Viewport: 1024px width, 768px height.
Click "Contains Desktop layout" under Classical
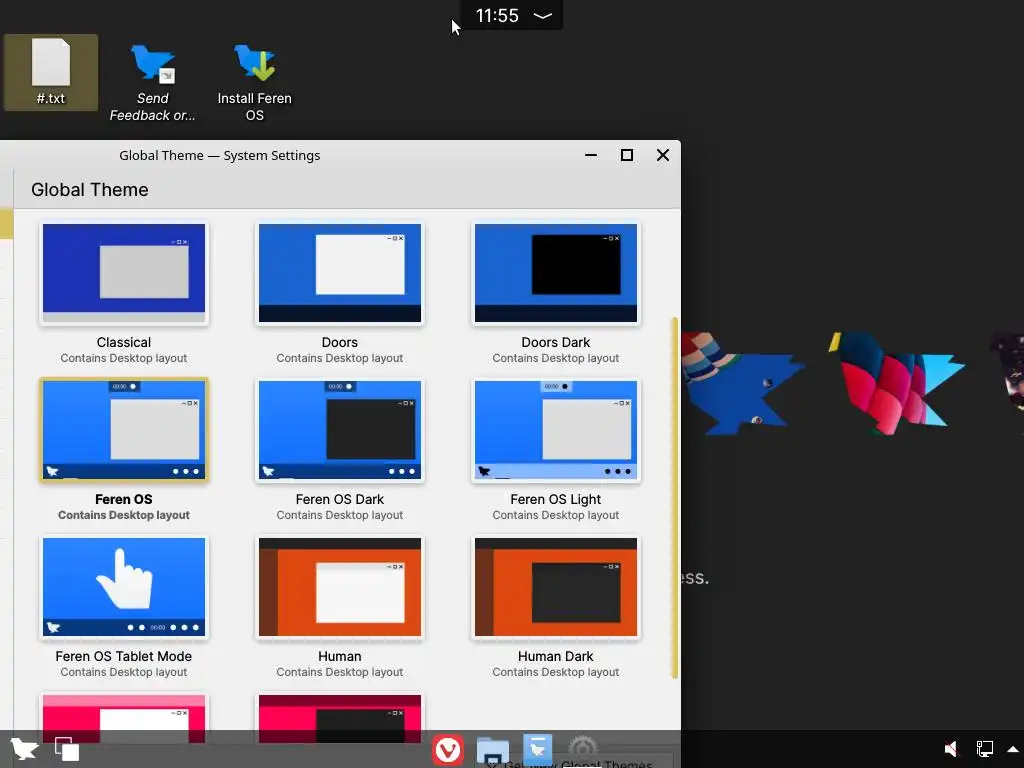(x=123, y=358)
